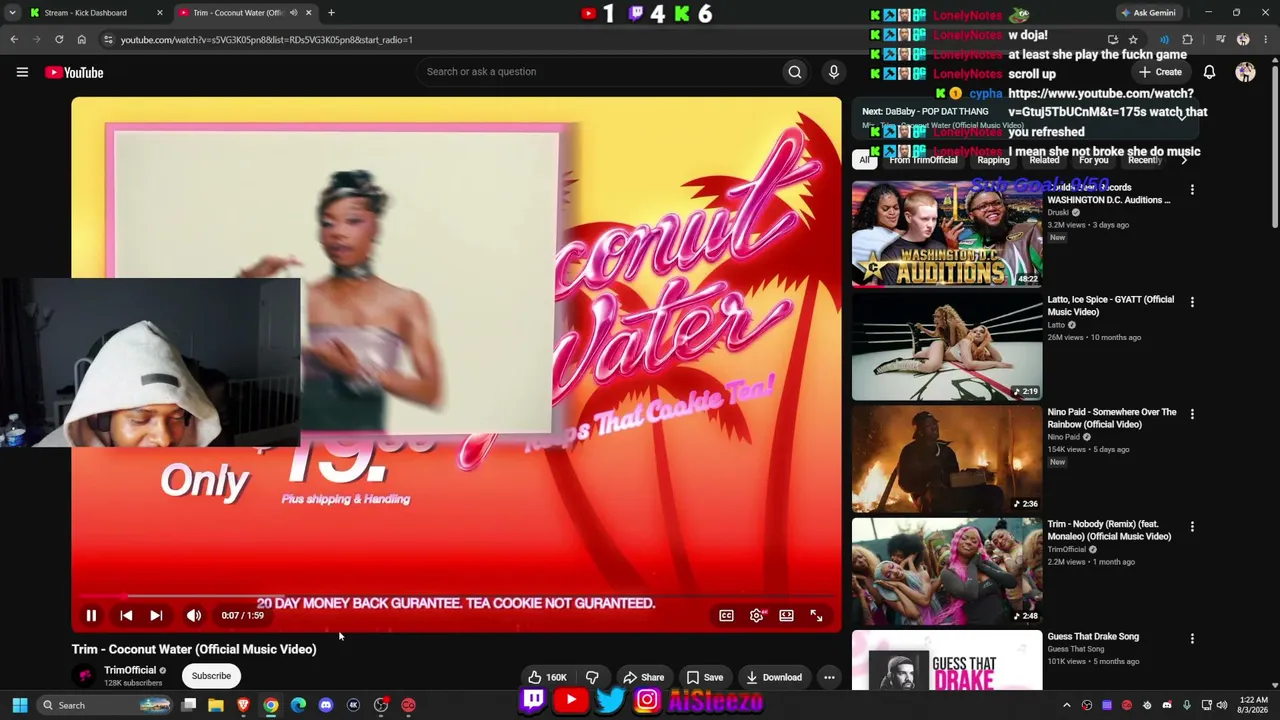Launch Brave browser from the taskbar

tap(243, 705)
